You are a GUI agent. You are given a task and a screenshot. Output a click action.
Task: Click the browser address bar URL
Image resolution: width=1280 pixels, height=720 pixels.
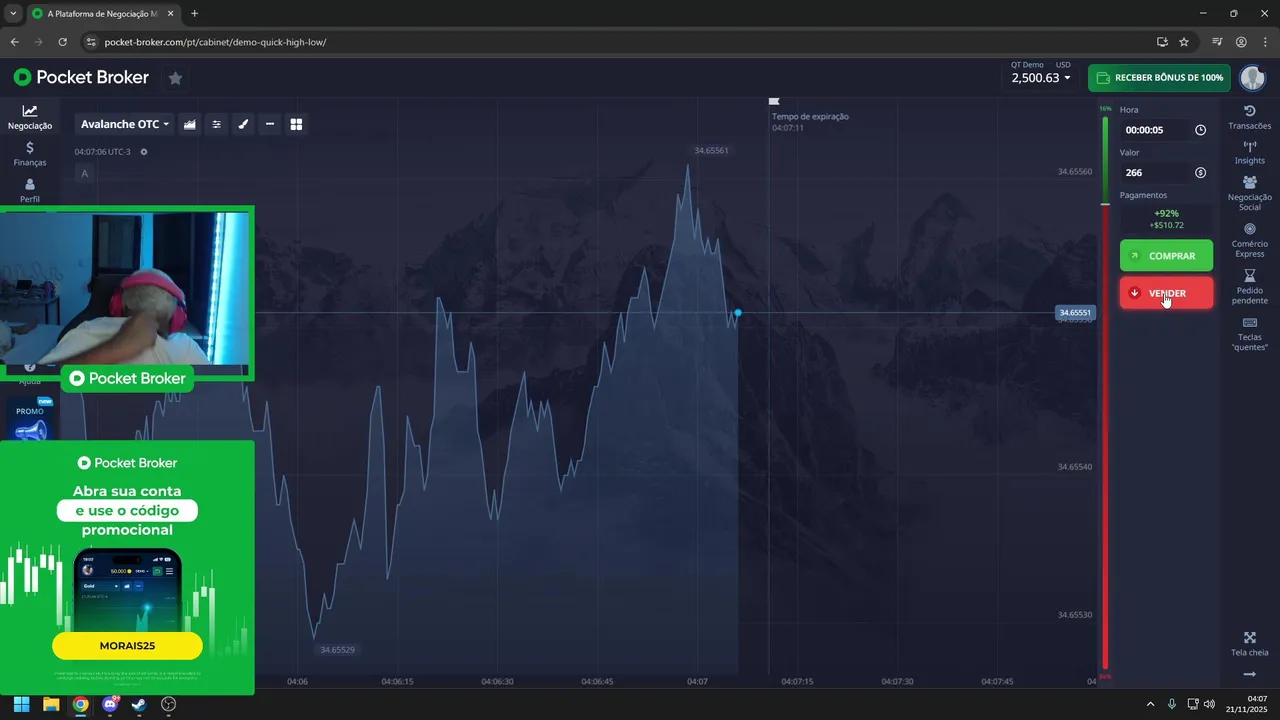(215, 42)
